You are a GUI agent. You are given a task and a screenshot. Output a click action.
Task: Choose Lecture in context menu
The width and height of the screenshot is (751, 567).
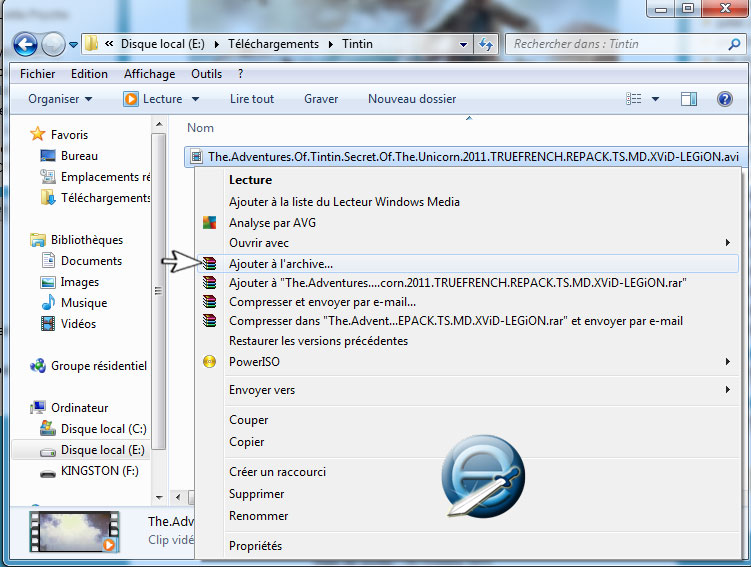(467, 180)
